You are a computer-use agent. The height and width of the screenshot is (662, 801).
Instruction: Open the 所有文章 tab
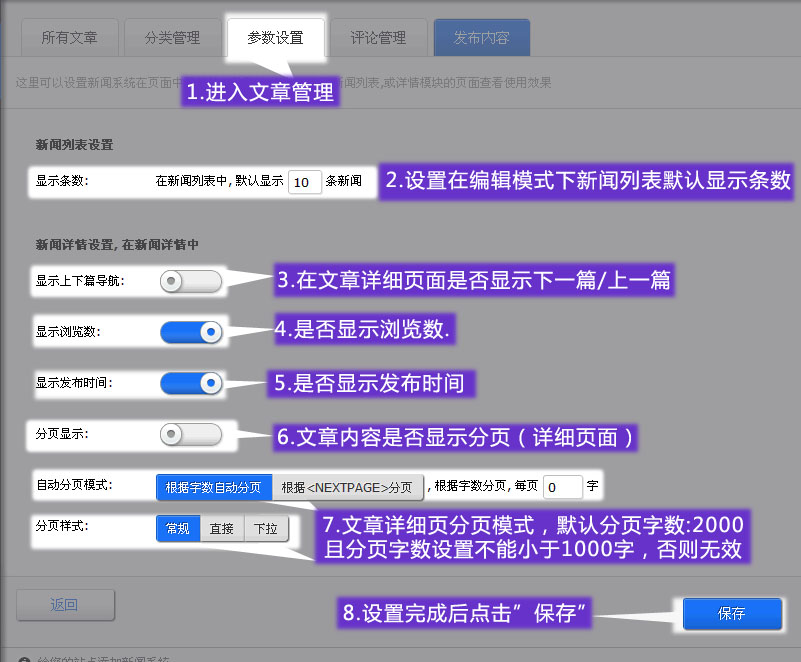click(x=69, y=38)
